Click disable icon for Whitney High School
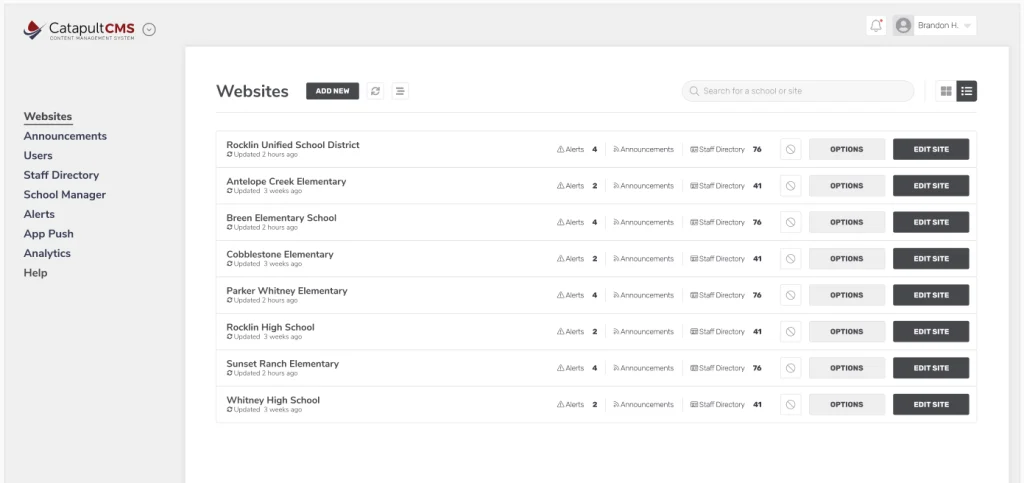1024x483 pixels. (790, 405)
